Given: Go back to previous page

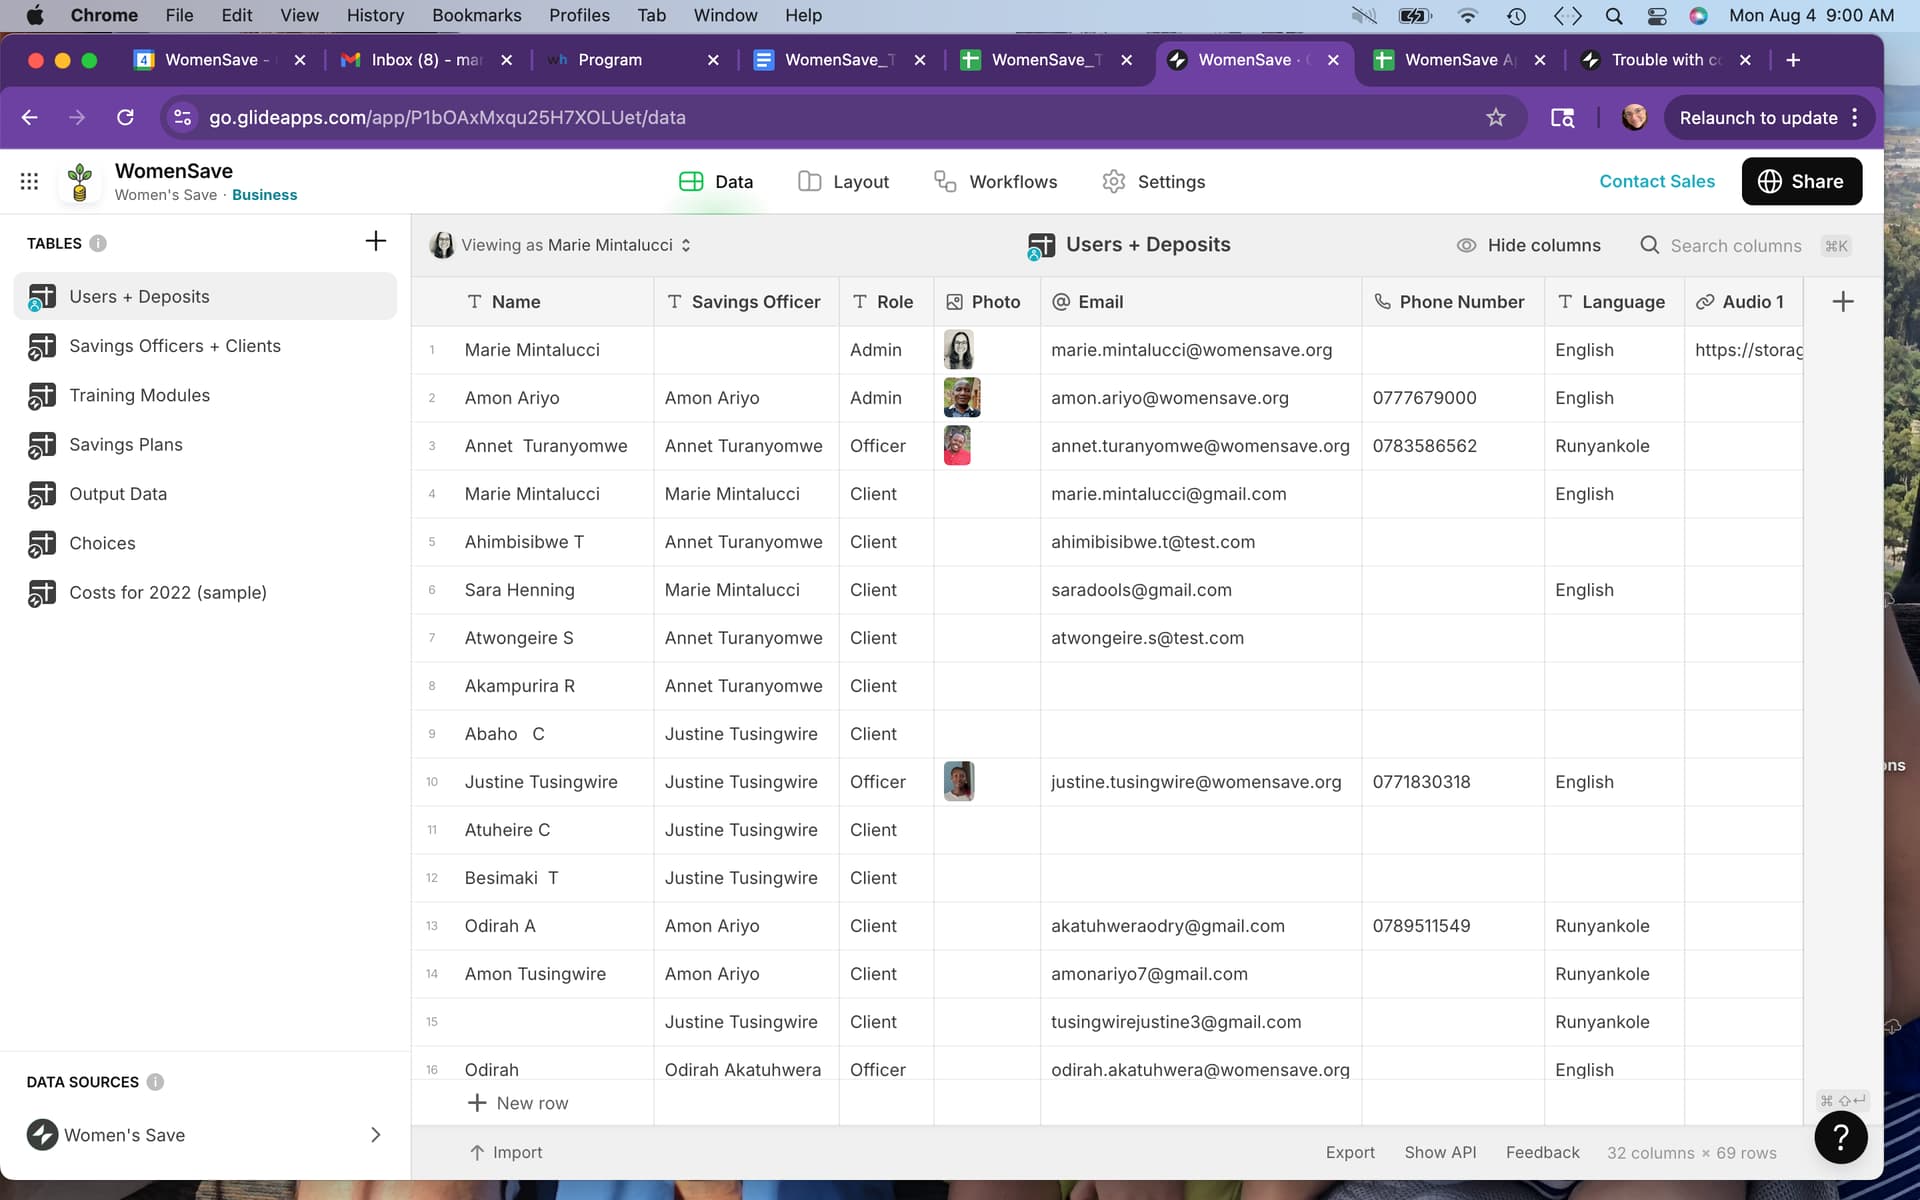Looking at the screenshot, I should pyautogui.click(x=29, y=118).
